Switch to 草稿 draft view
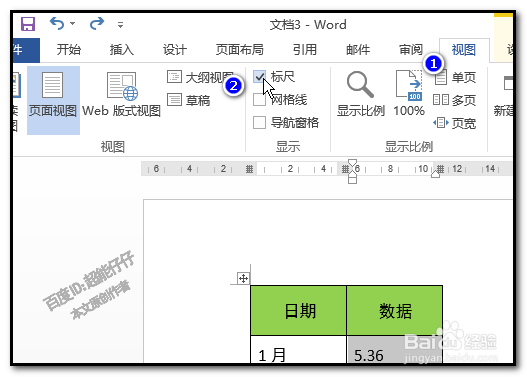 (x=189, y=100)
